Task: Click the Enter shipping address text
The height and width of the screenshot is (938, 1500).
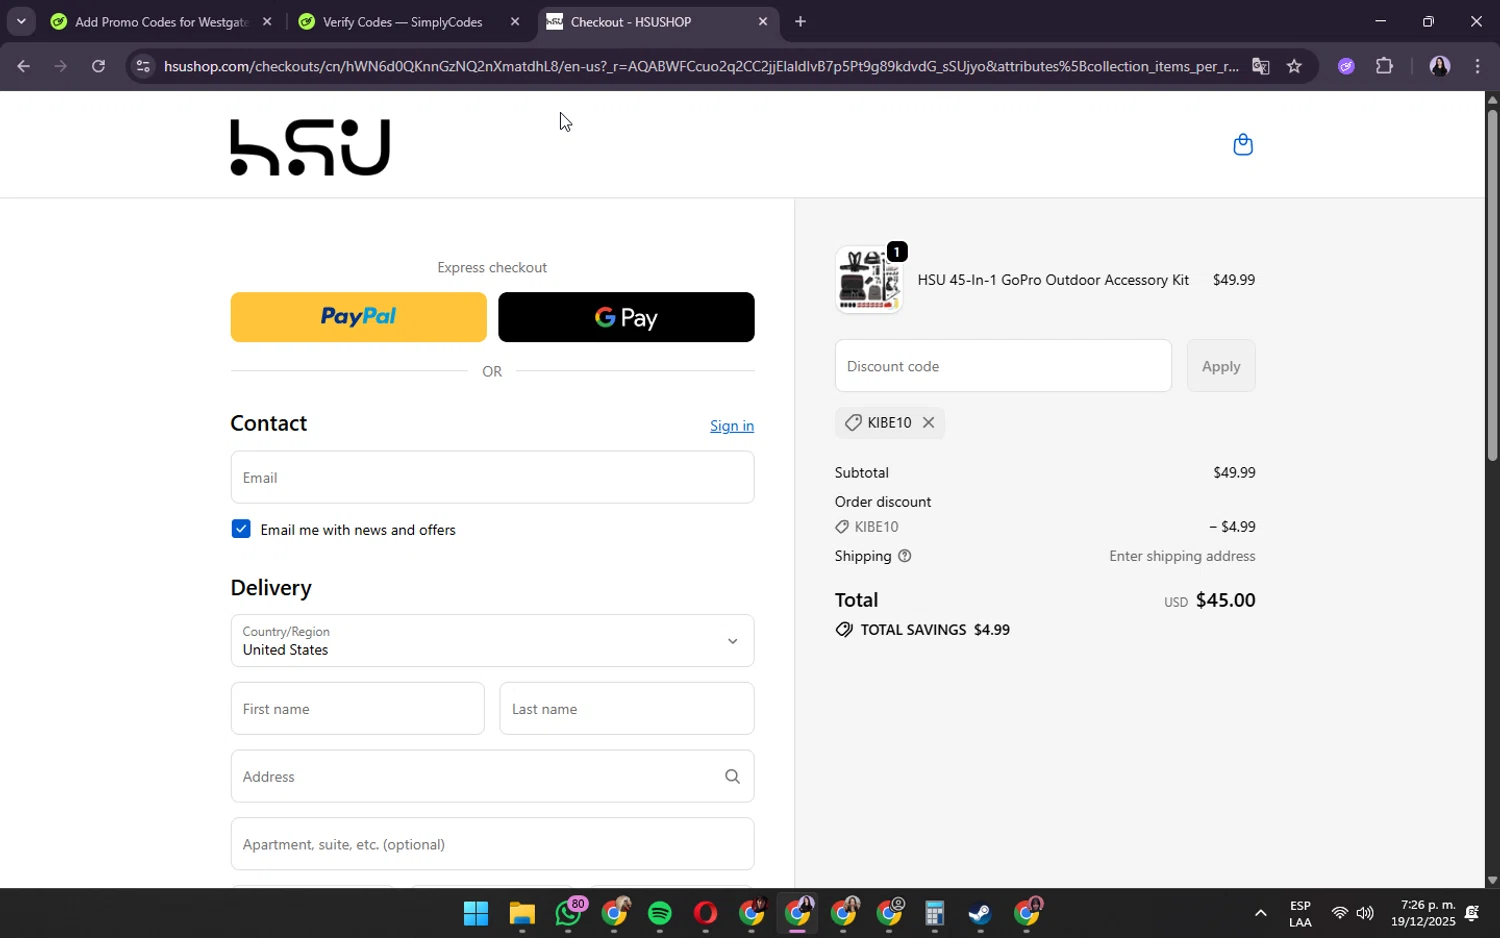Action: pos(1182,556)
